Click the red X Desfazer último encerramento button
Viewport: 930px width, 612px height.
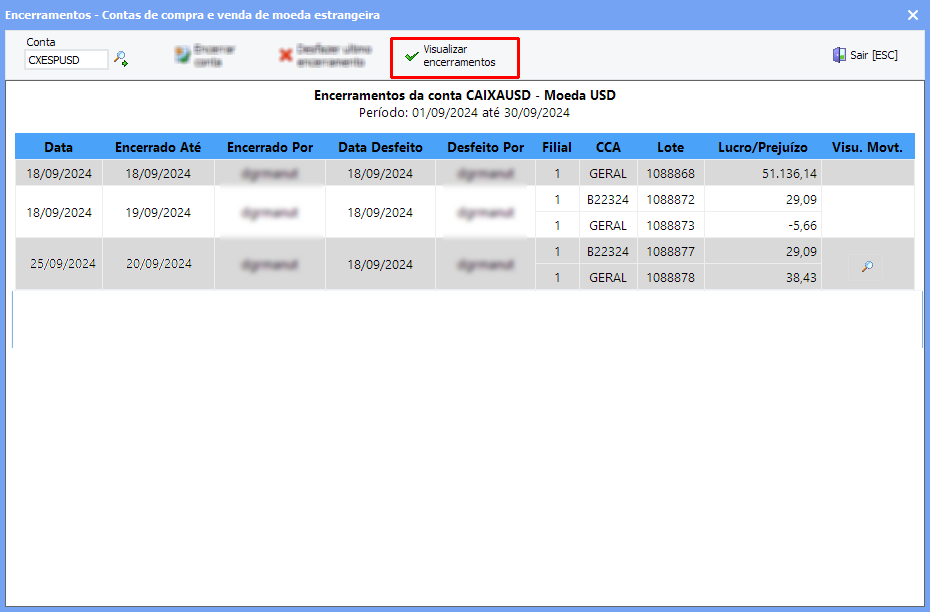click(x=325, y=56)
